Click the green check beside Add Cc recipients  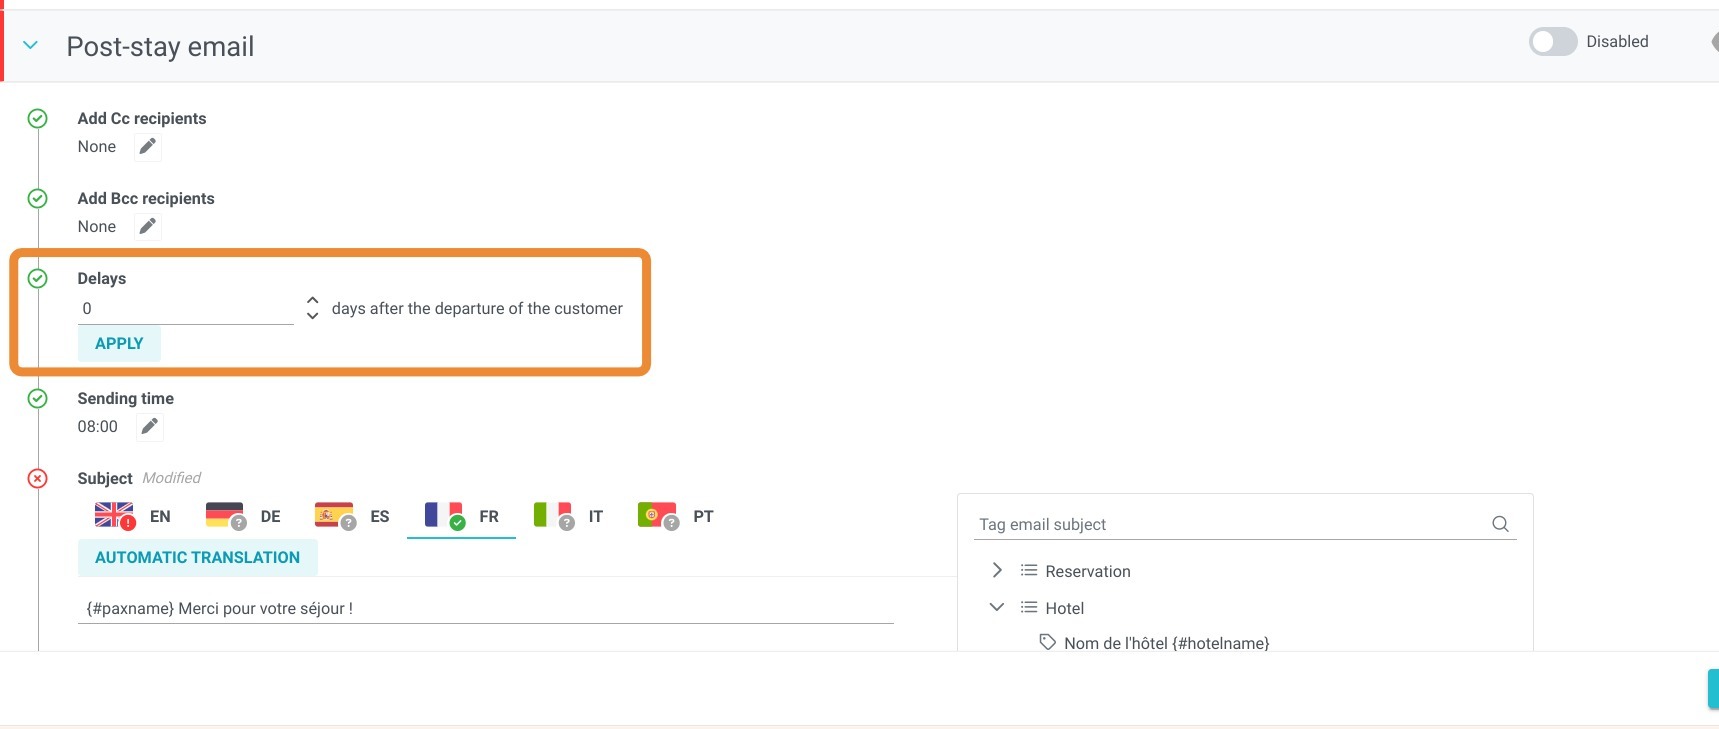click(37, 119)
